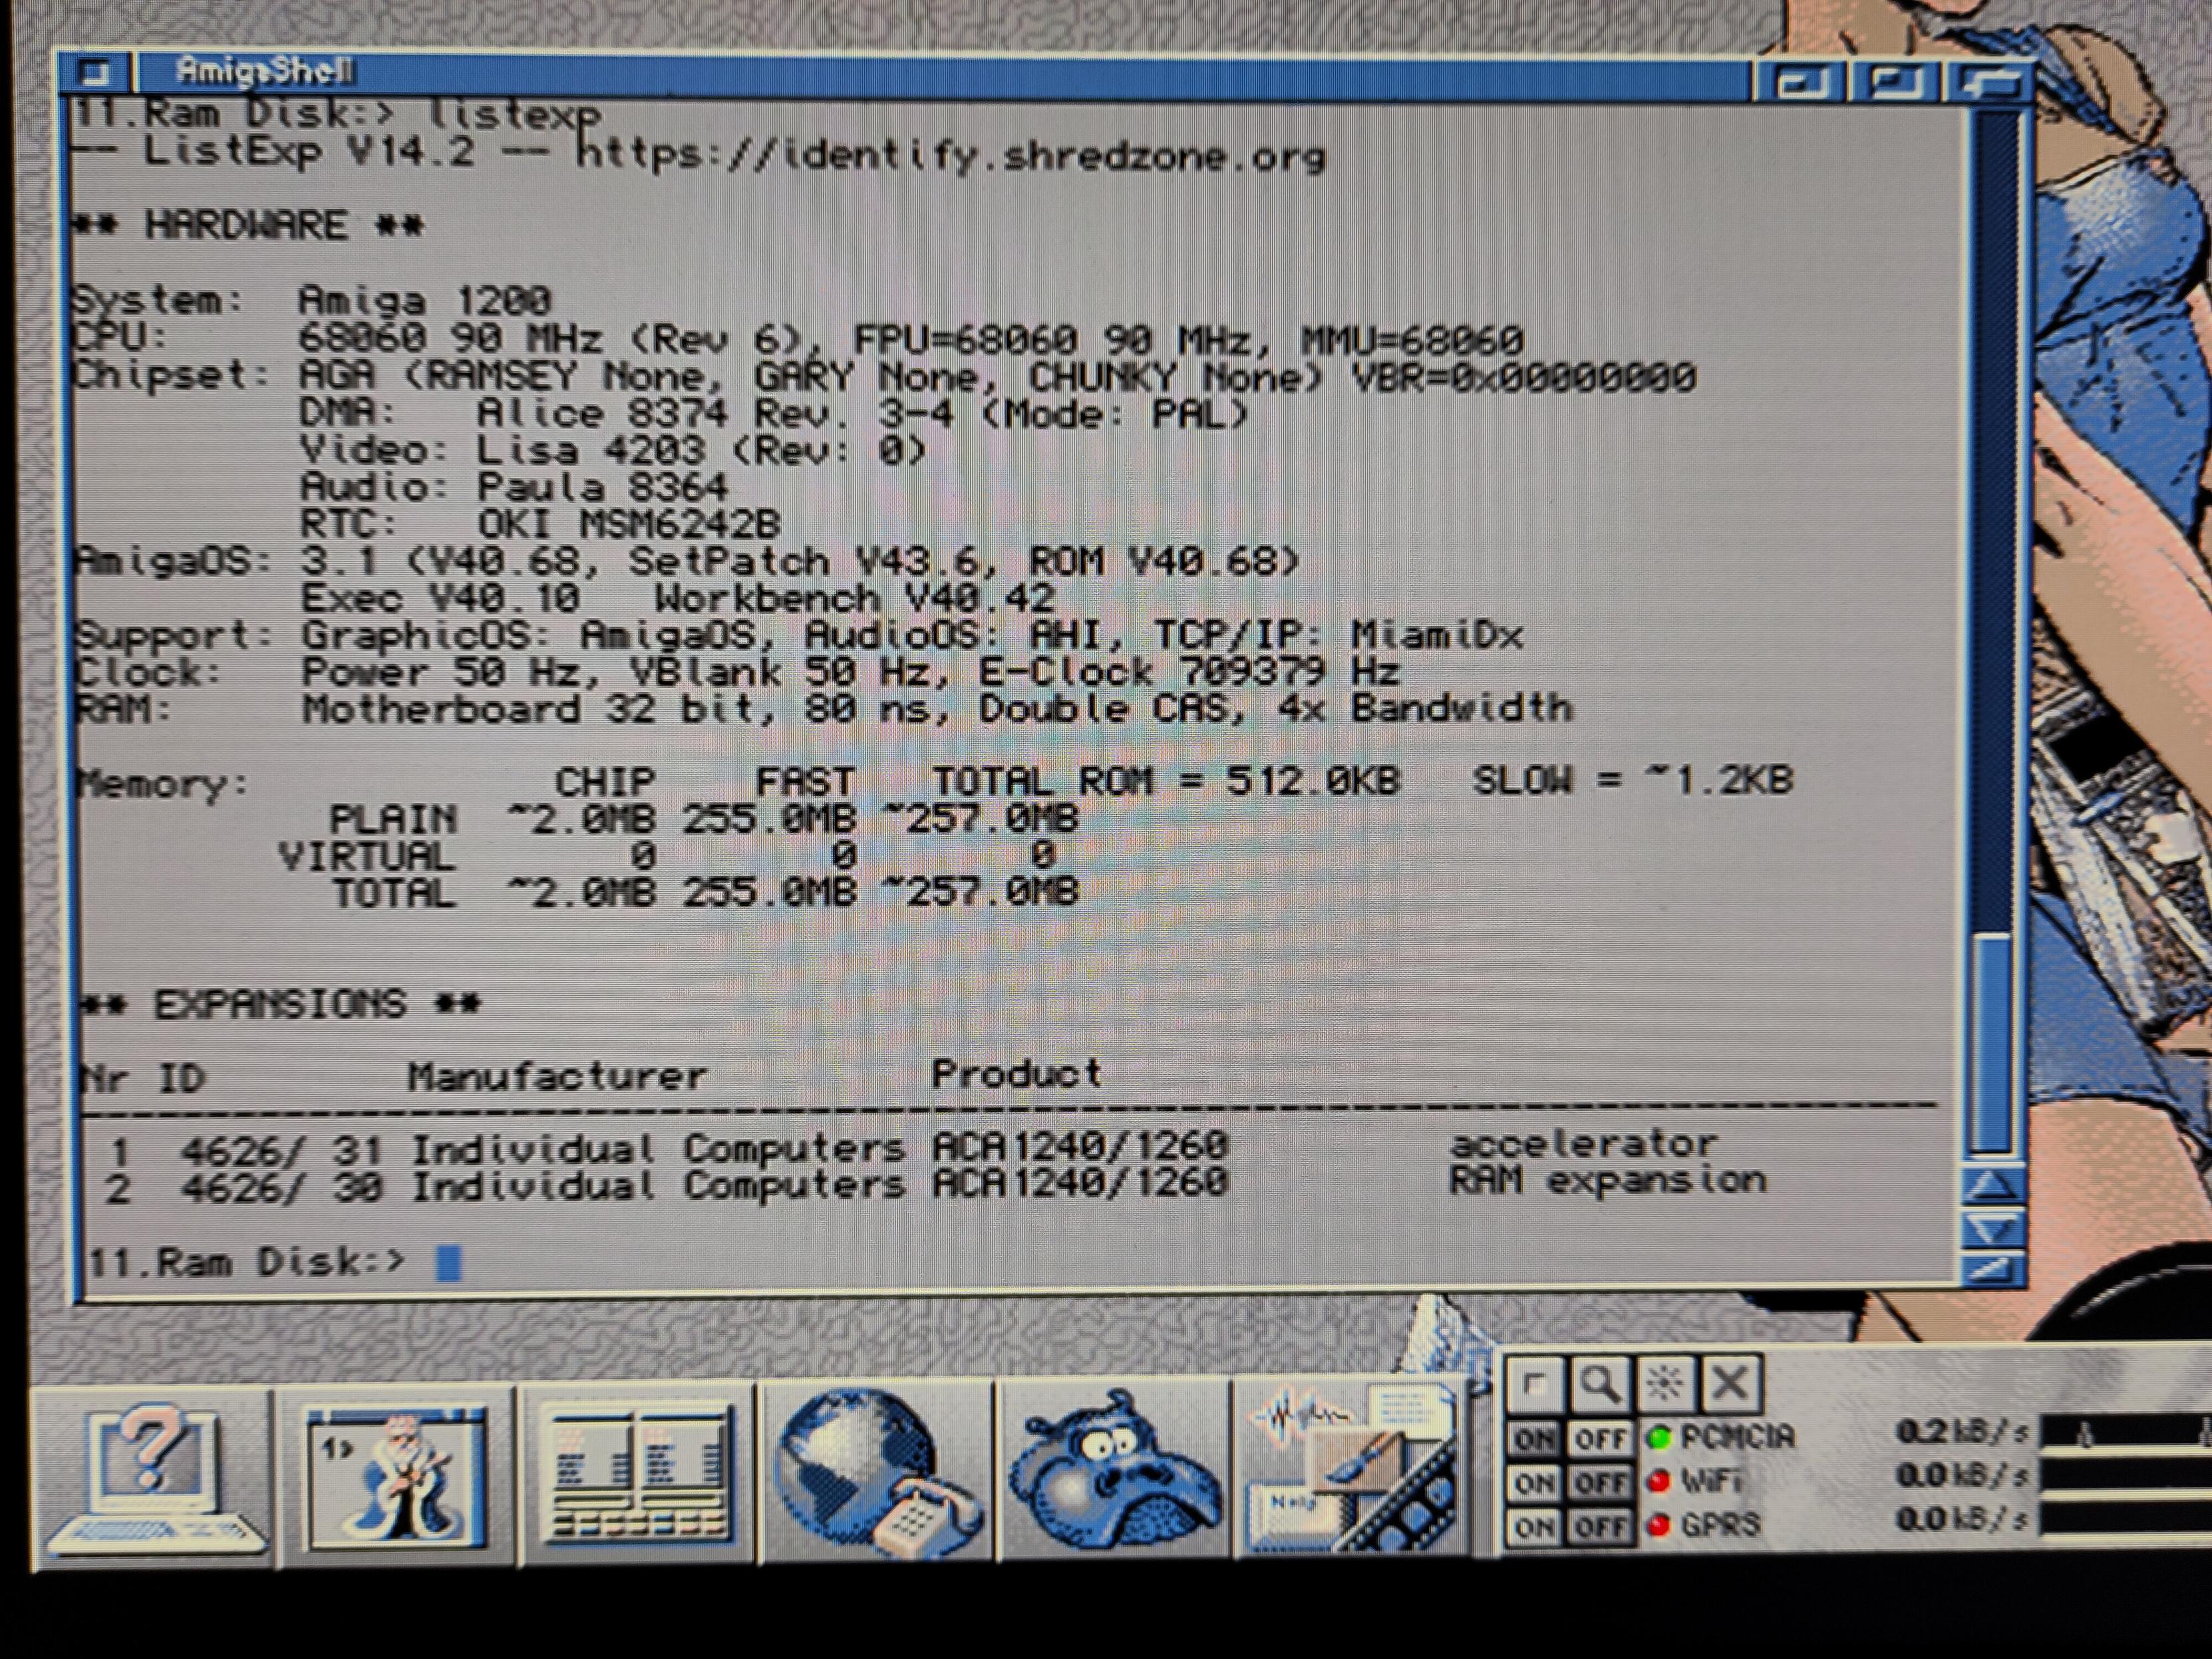Viewport: 2212px width, 1659px height.
Task: Click the PCMCIA label in the network panel
Action: 1737,1437
